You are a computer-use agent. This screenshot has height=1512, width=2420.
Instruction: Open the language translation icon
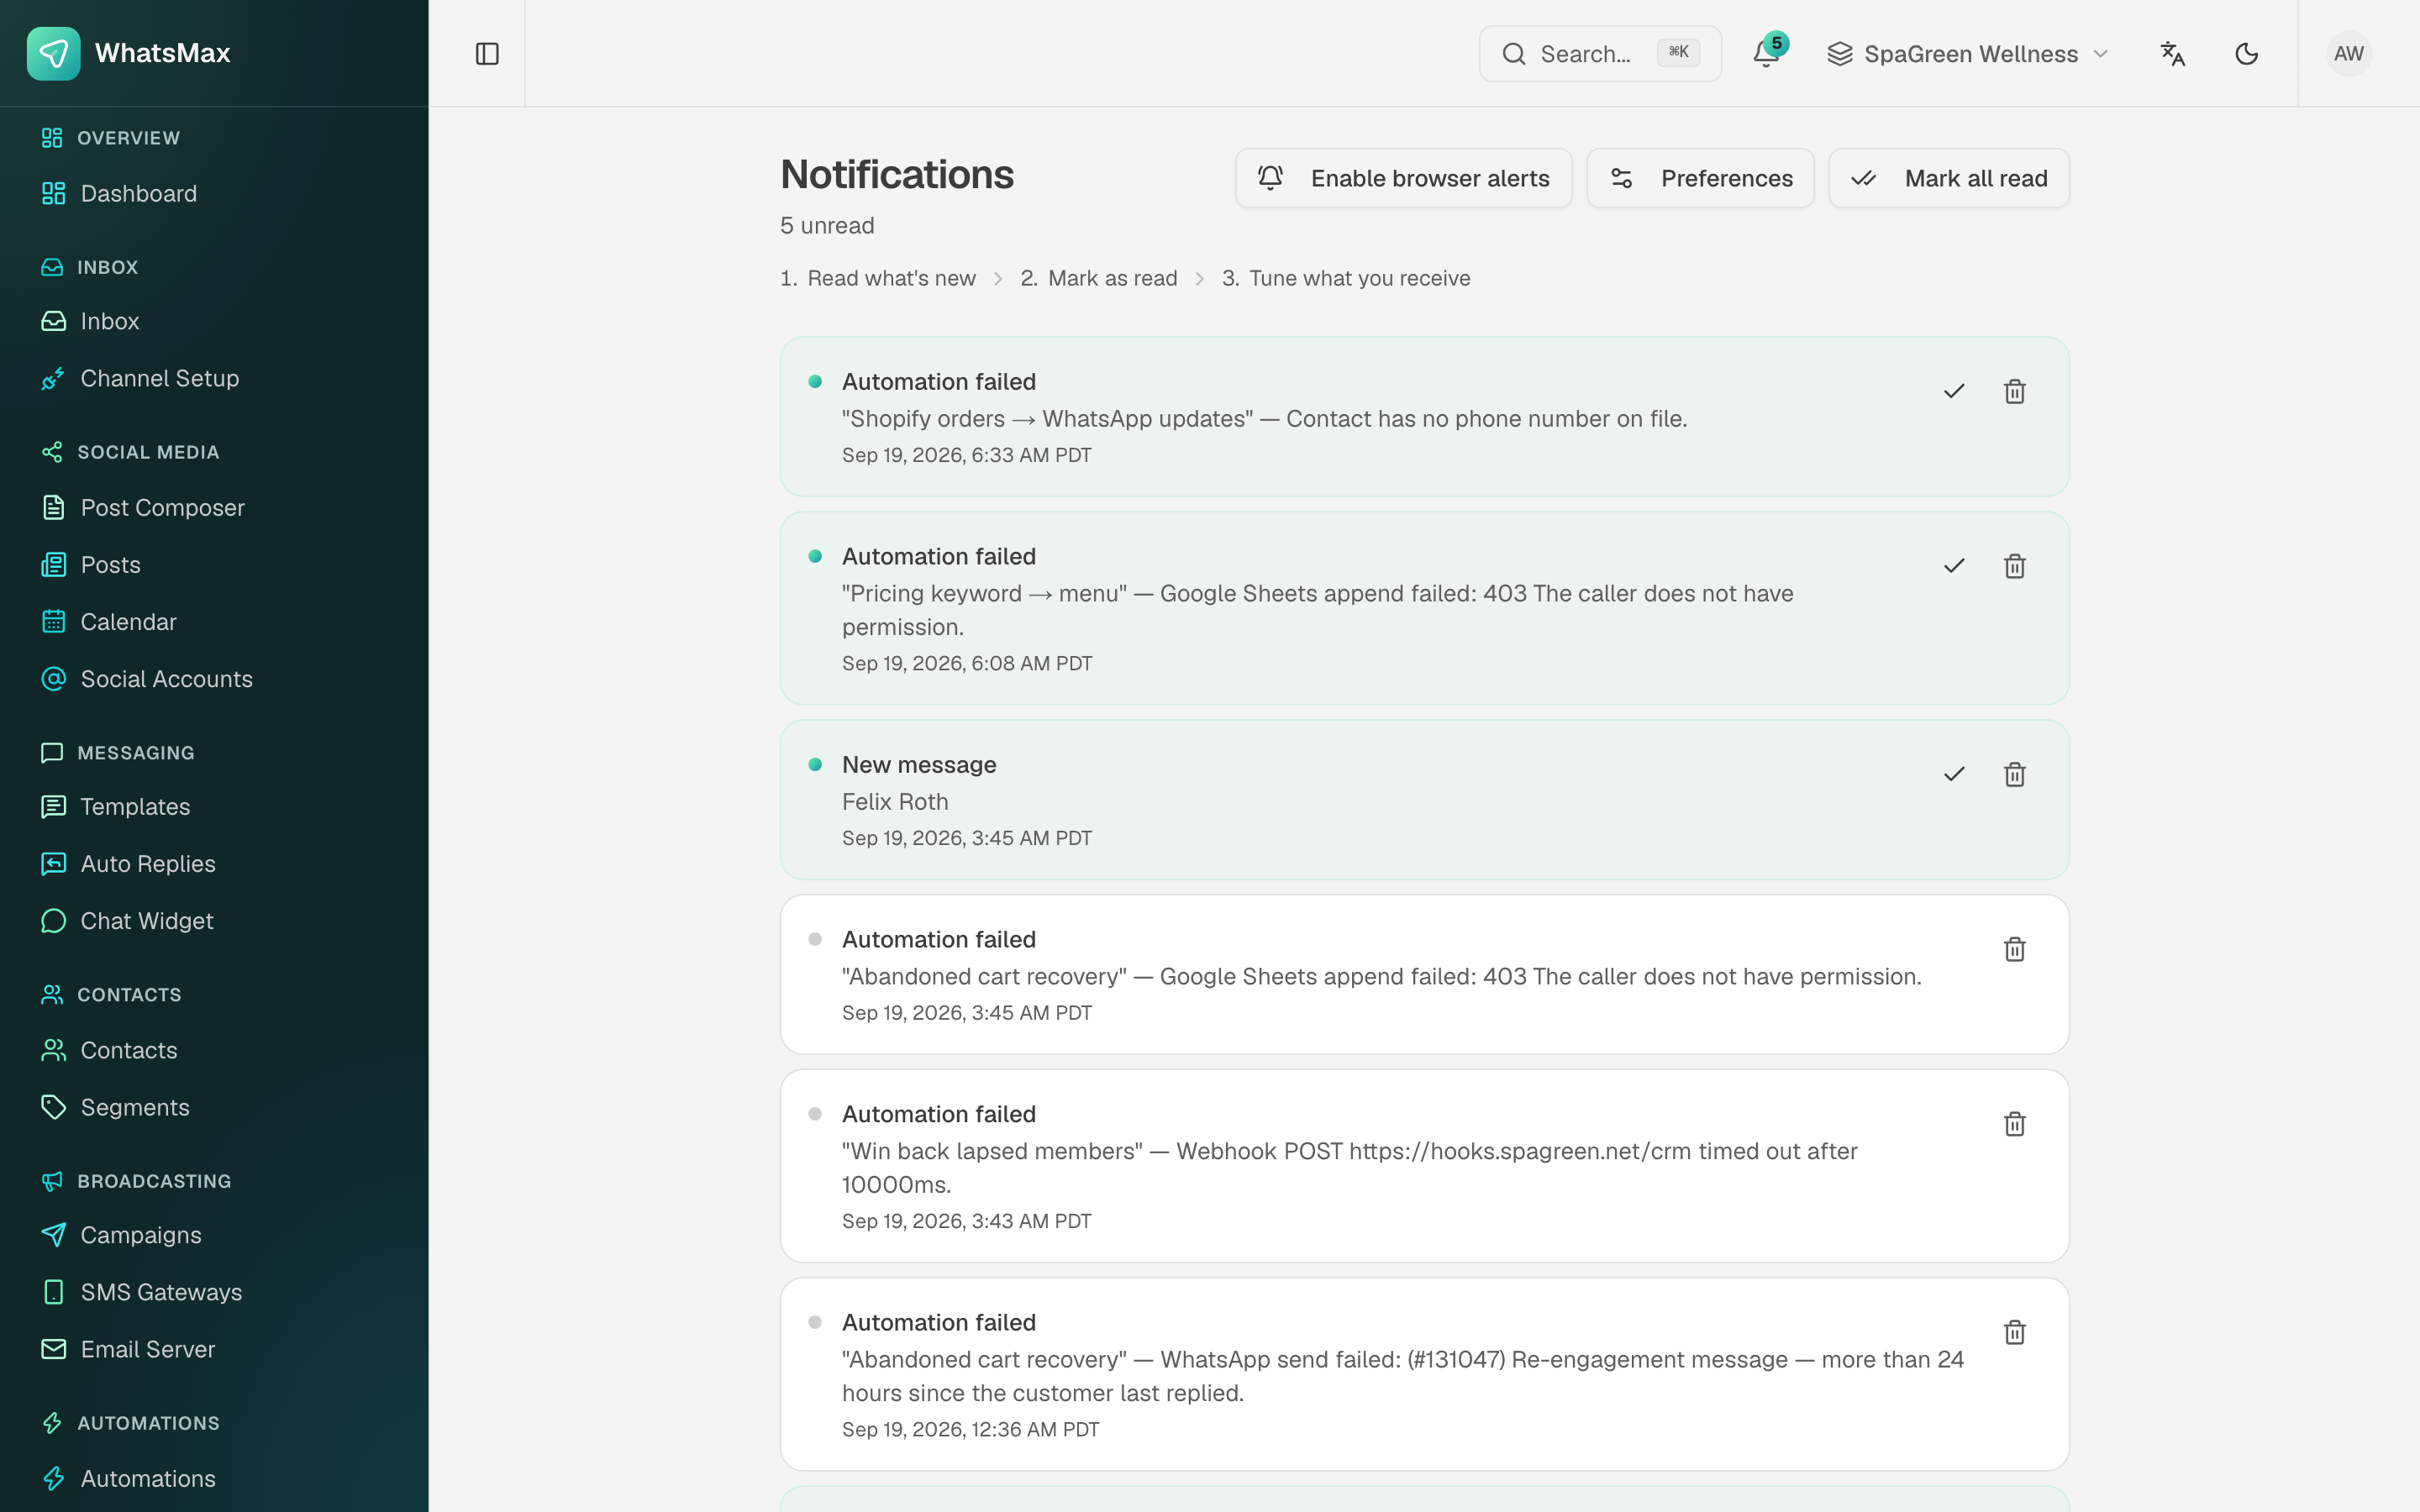tap(2172, 54)
